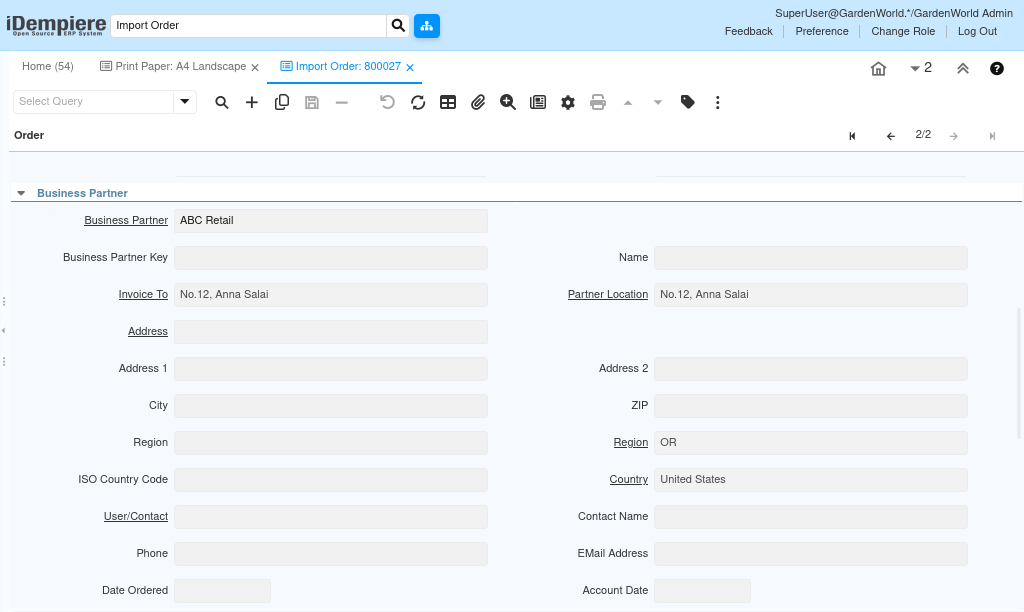This screenshot has width=1024, height=612.
Task: Click the Feedback link
Action: tap(748, 31)
